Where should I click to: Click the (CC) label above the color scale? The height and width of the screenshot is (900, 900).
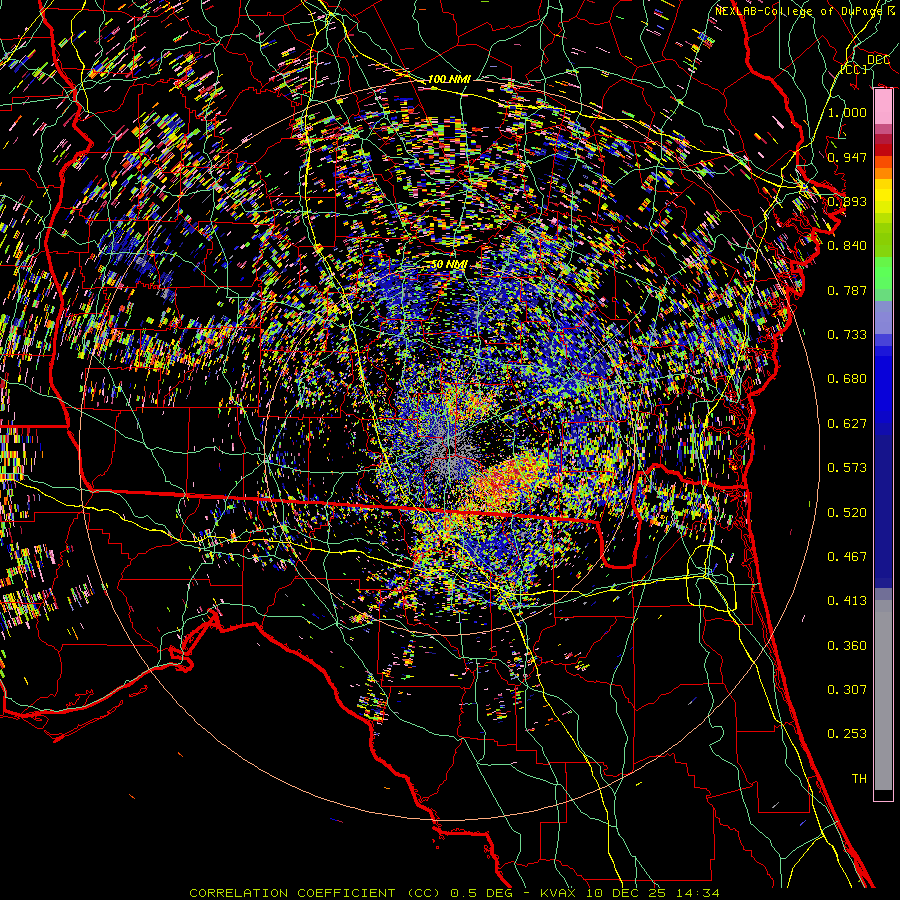[x=854, y=69]
